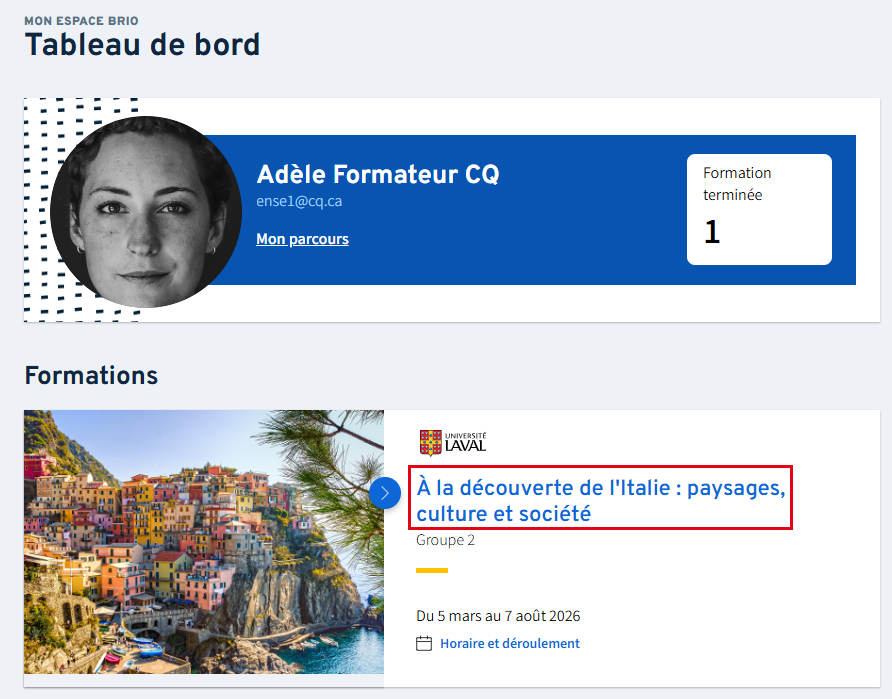The image size is (892, 699).
Task: Click the date range Du 5 mars au 7 août 2026
Action: [498, 616]
